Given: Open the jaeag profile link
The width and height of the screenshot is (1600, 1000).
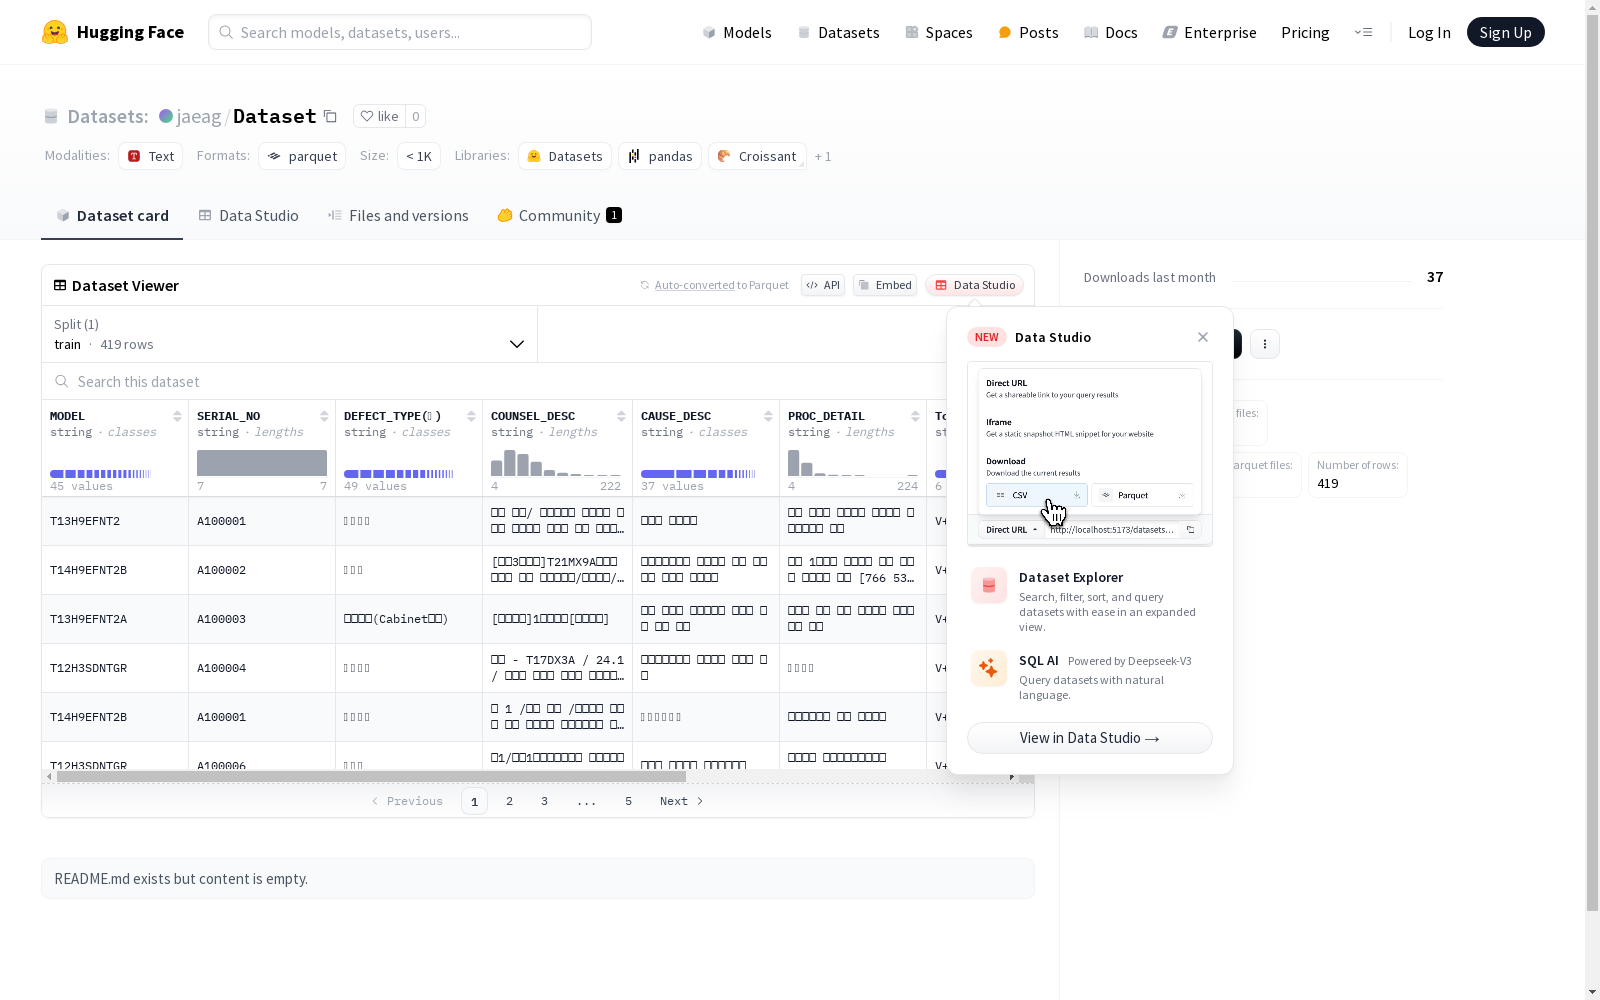Looking at the screenshot, I should click(199, 116).
